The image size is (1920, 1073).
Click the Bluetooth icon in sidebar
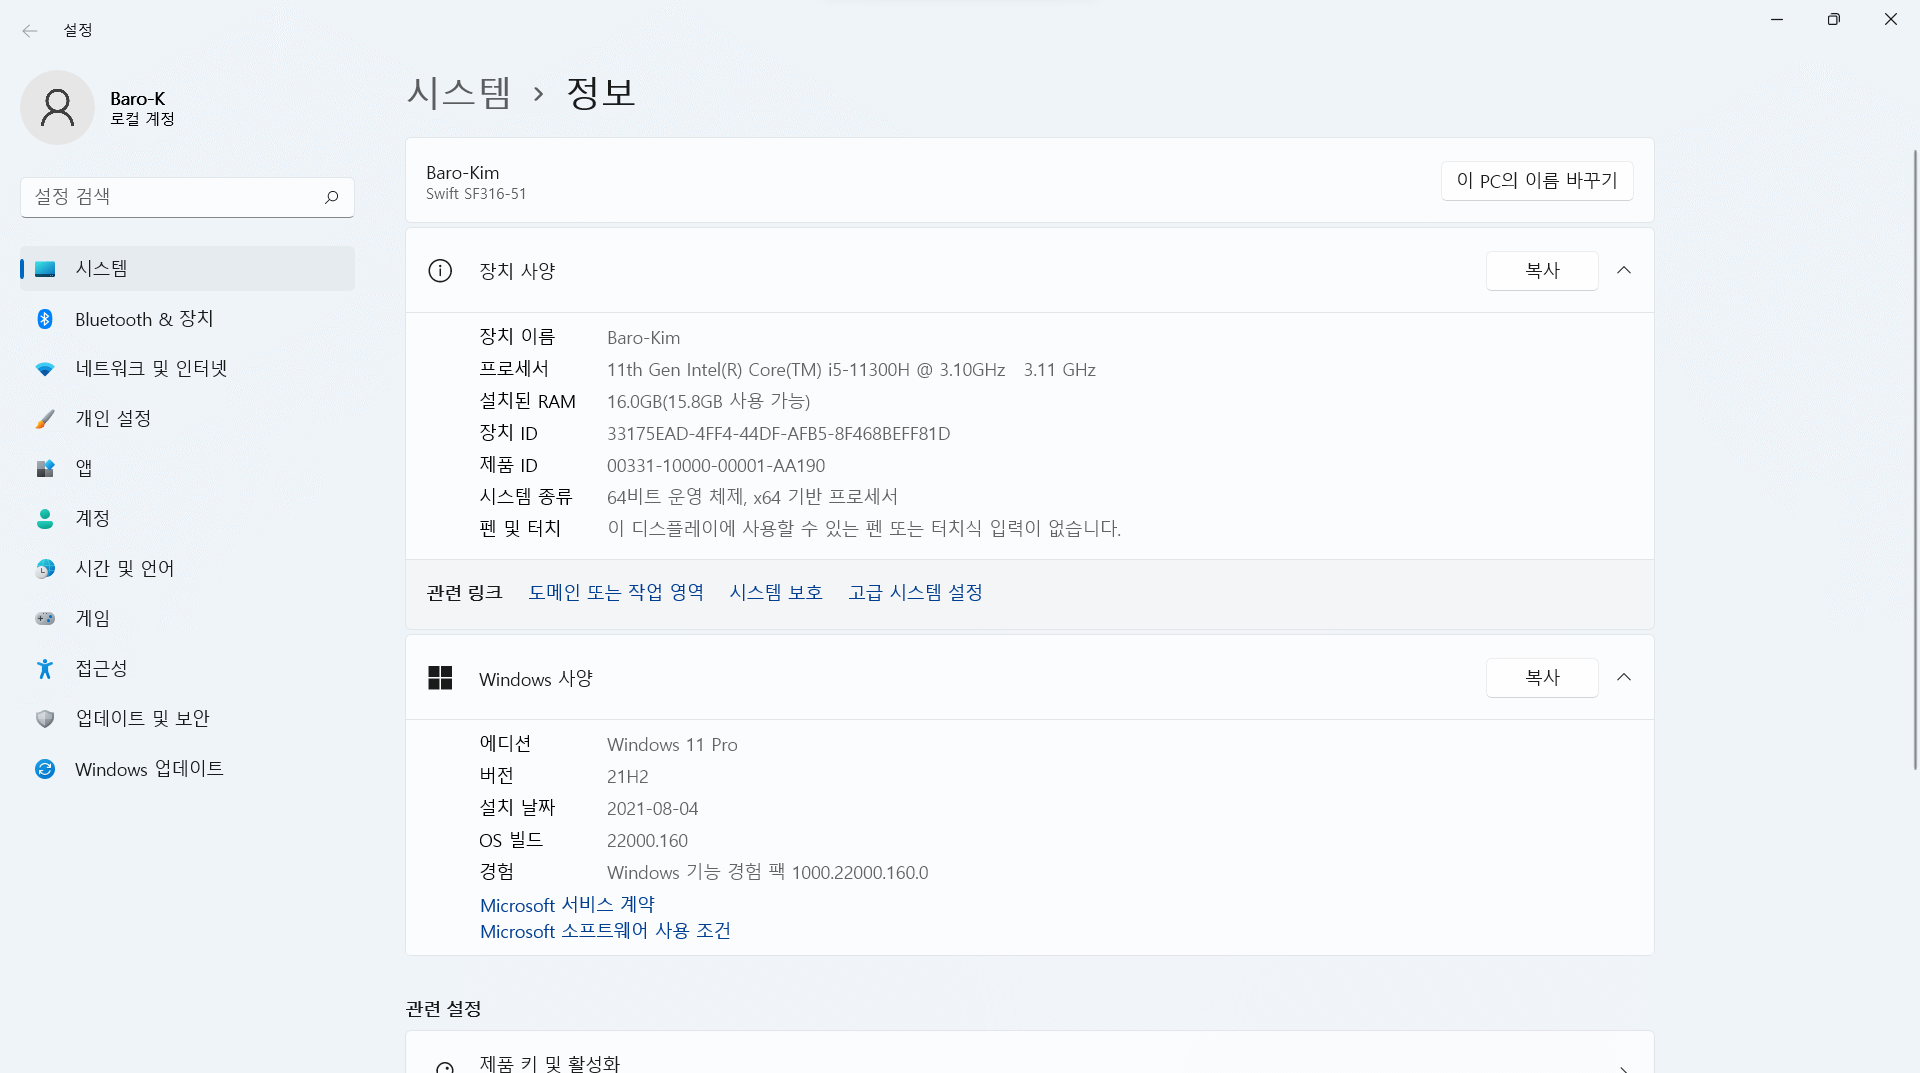[x=45, y=319]
